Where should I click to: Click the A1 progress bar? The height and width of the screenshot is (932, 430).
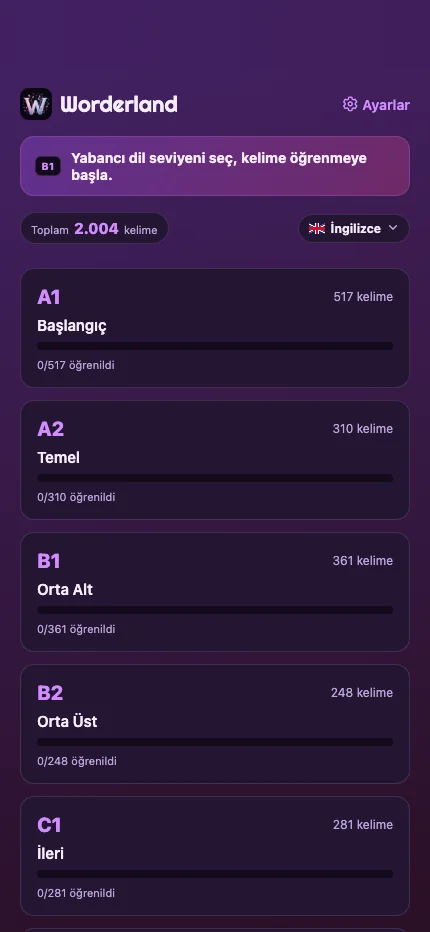[x=215, y=346]
